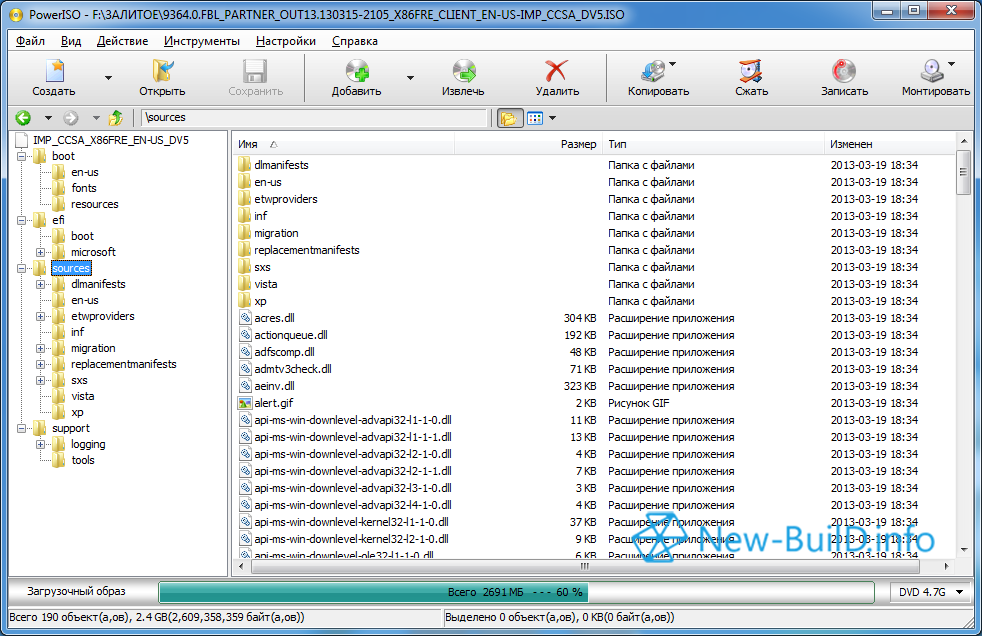The width and height of the screenshot is (982, 636).
Task: Sort by the Размер column header
Action: (528, 144)
